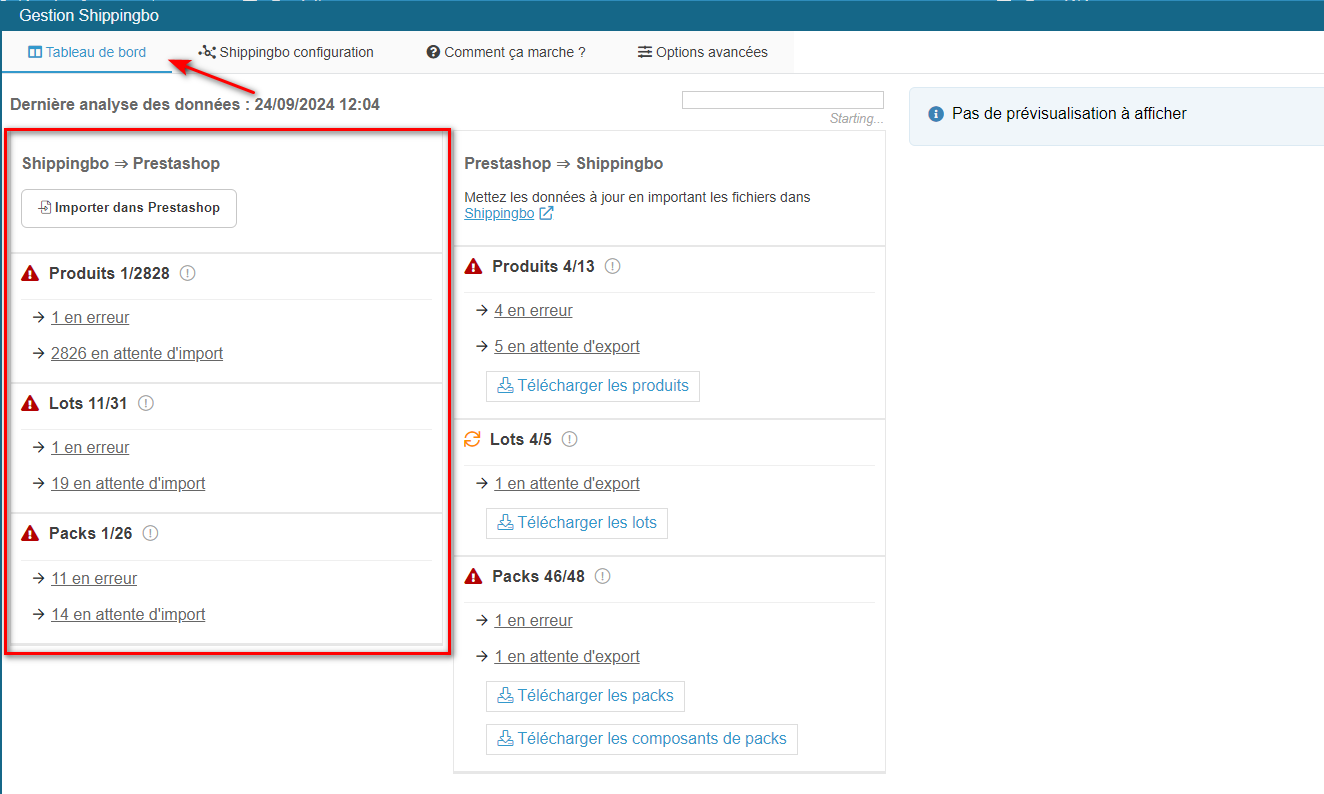Open '1 en attente d'export' under Packs 46/48
The image size is (1324, 794).
(567, 656)
